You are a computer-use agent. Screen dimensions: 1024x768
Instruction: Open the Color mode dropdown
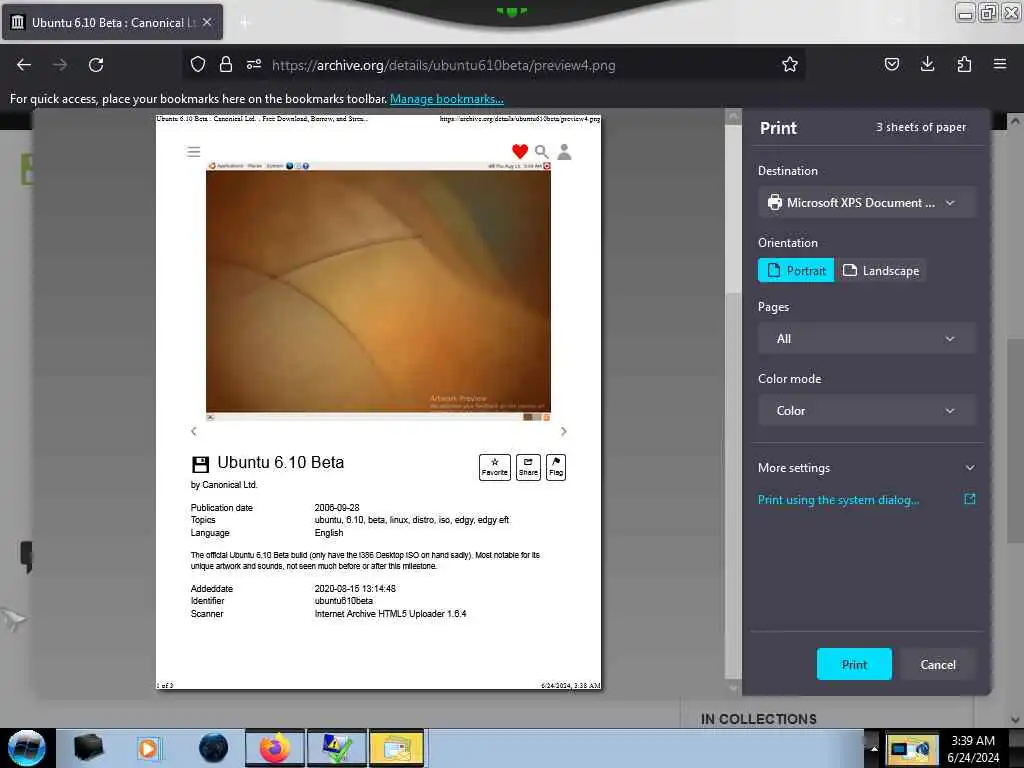coord(867,410)
